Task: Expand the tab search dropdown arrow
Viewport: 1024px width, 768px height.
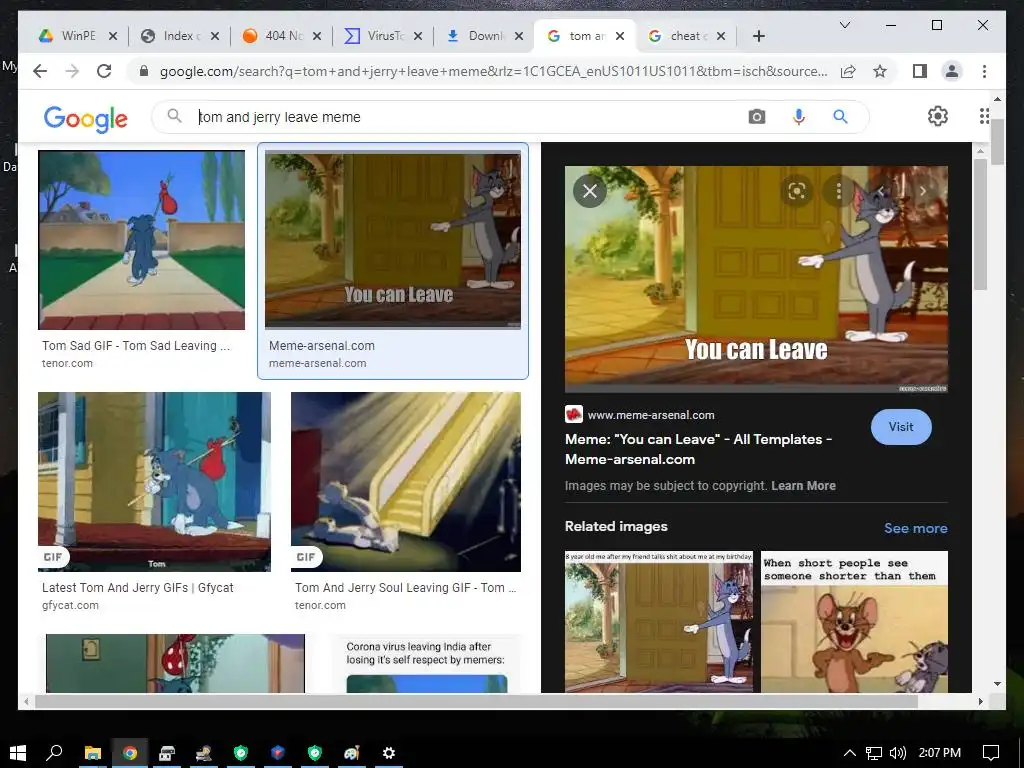Action: pos(844,25)
